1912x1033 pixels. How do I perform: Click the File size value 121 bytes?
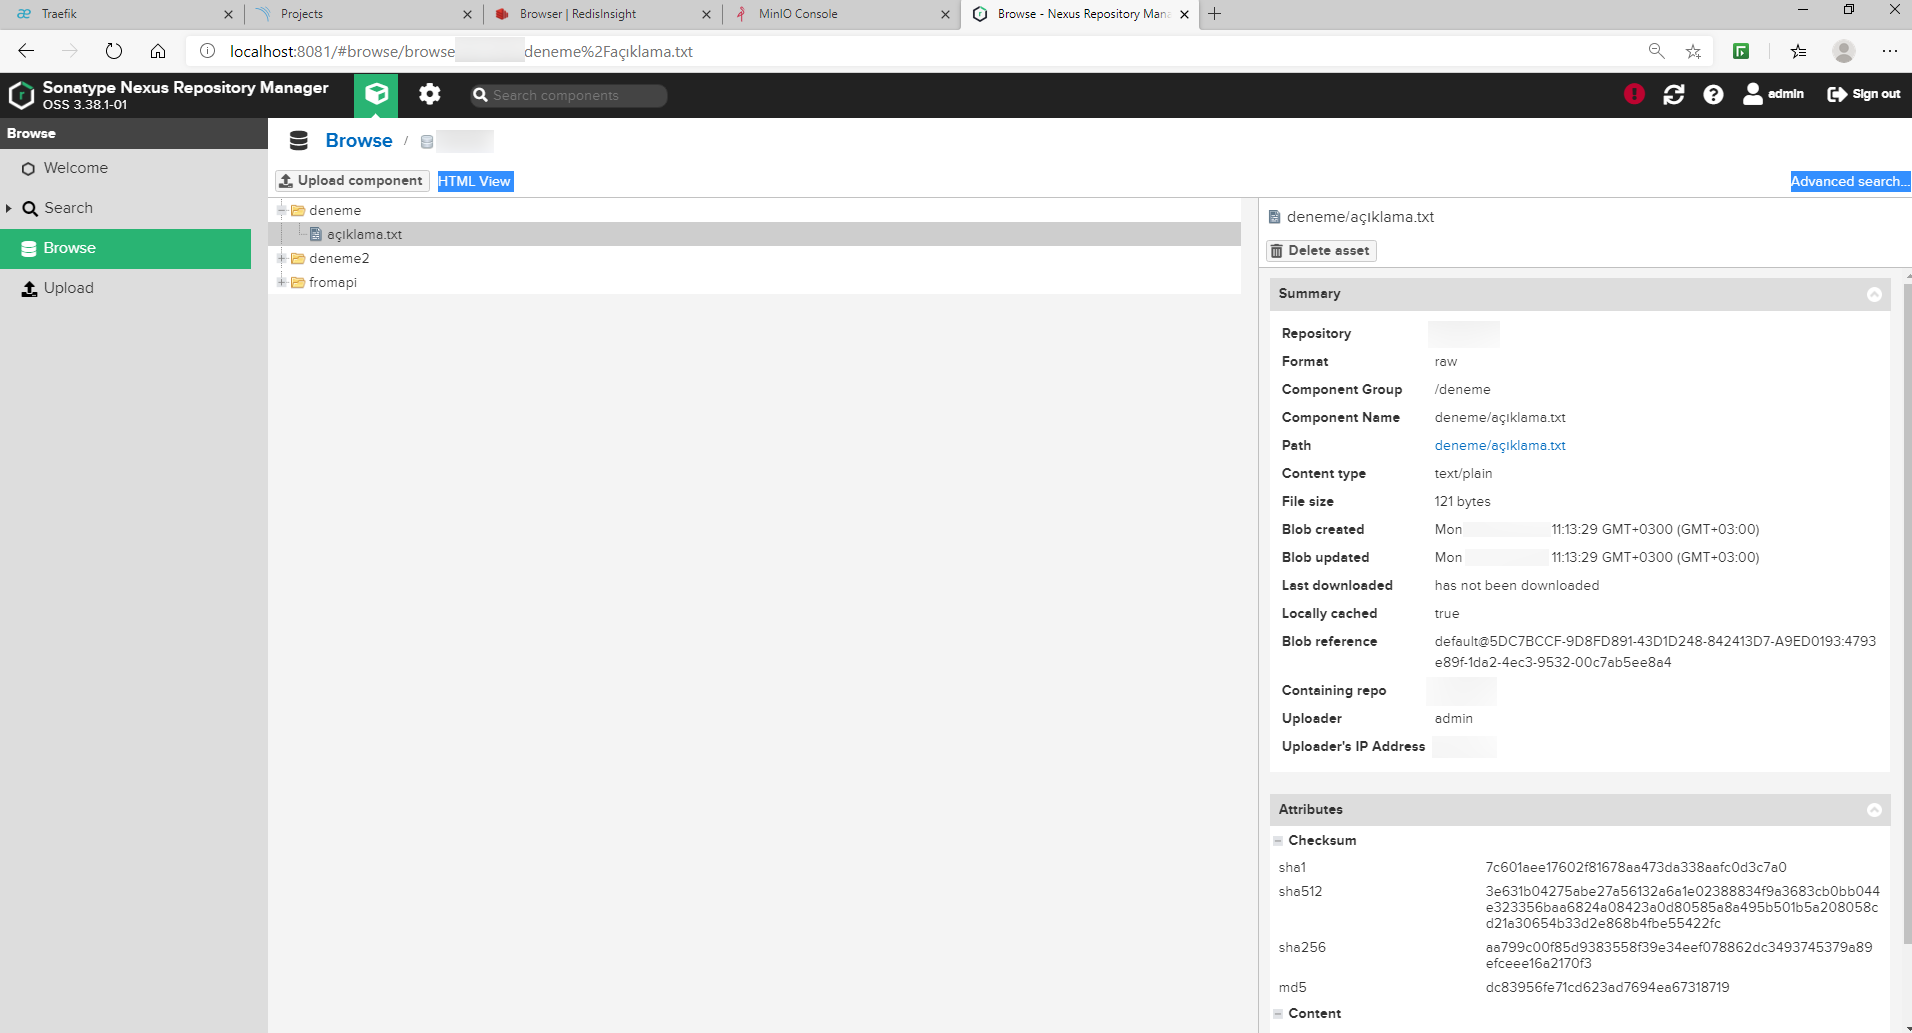click(x=1462, y=502)
